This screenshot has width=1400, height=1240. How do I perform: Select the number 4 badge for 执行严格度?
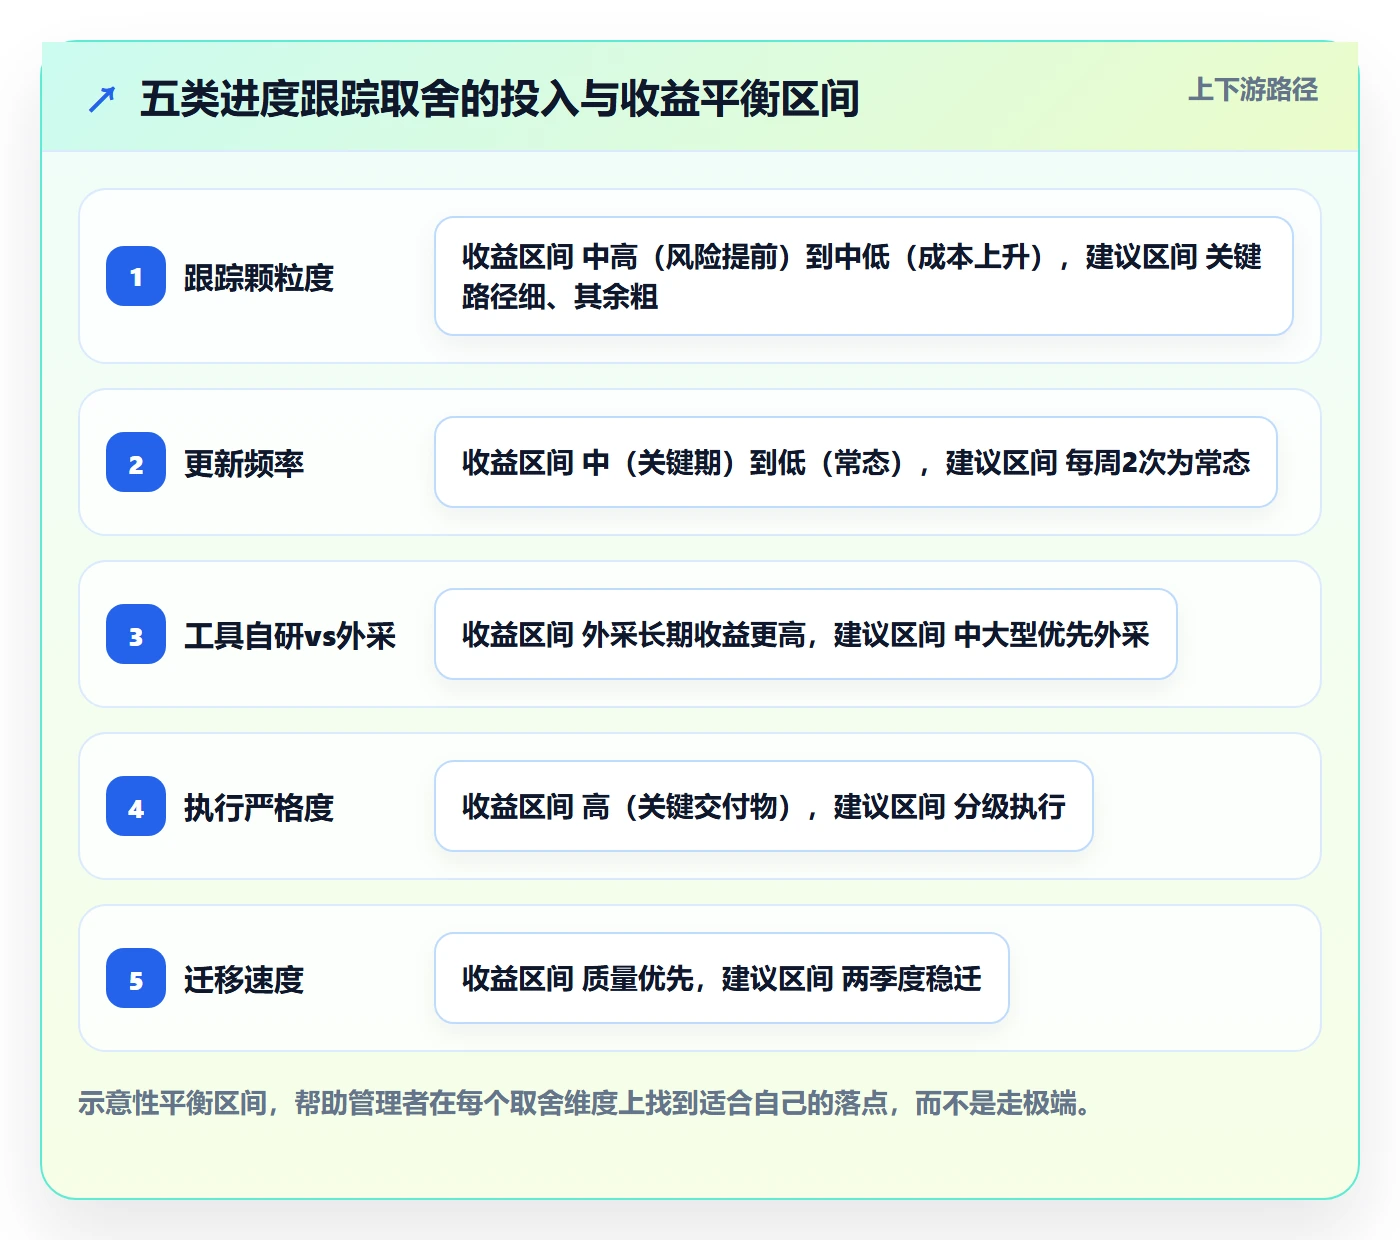pyautogui.click(x=136, y=806)
